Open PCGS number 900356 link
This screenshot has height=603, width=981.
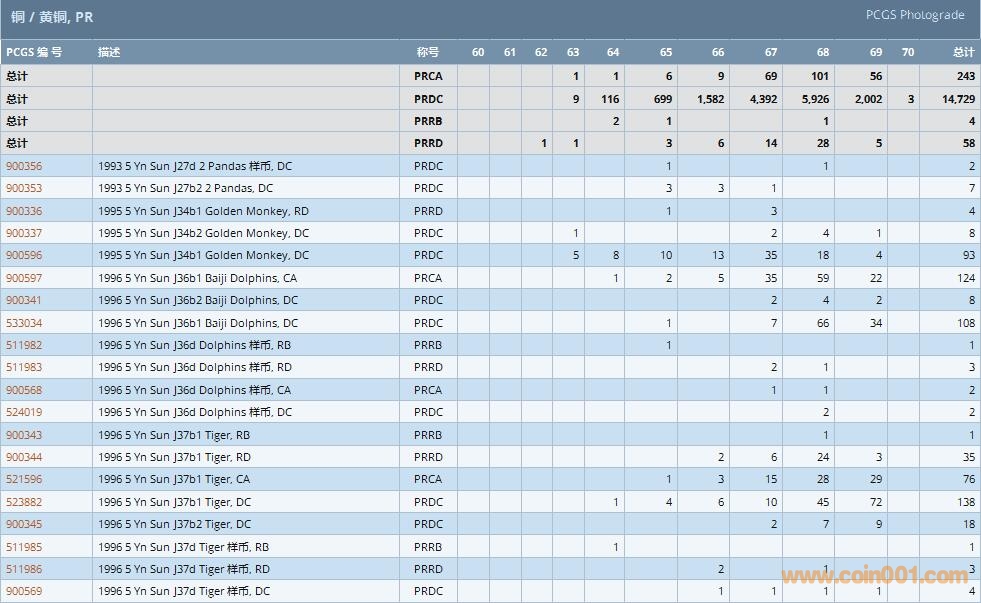[x=24, y=166]
